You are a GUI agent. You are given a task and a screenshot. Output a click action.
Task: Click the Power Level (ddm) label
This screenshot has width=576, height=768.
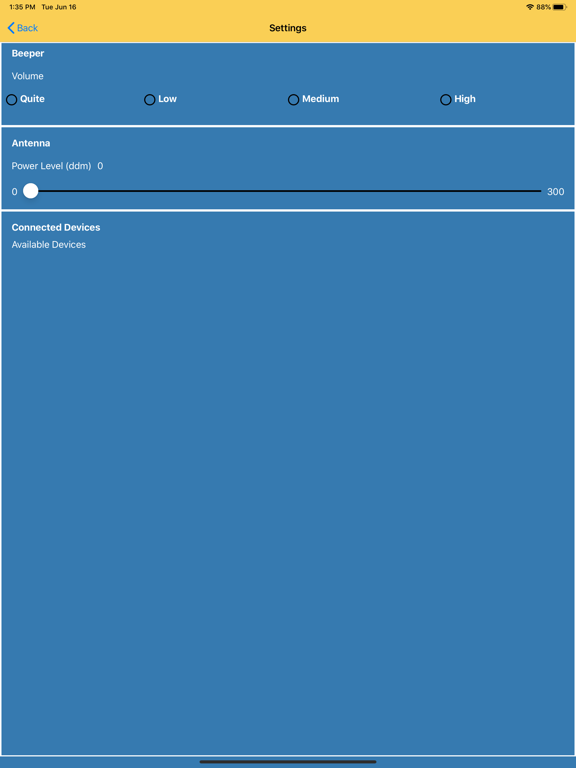(x=51, y=166)
